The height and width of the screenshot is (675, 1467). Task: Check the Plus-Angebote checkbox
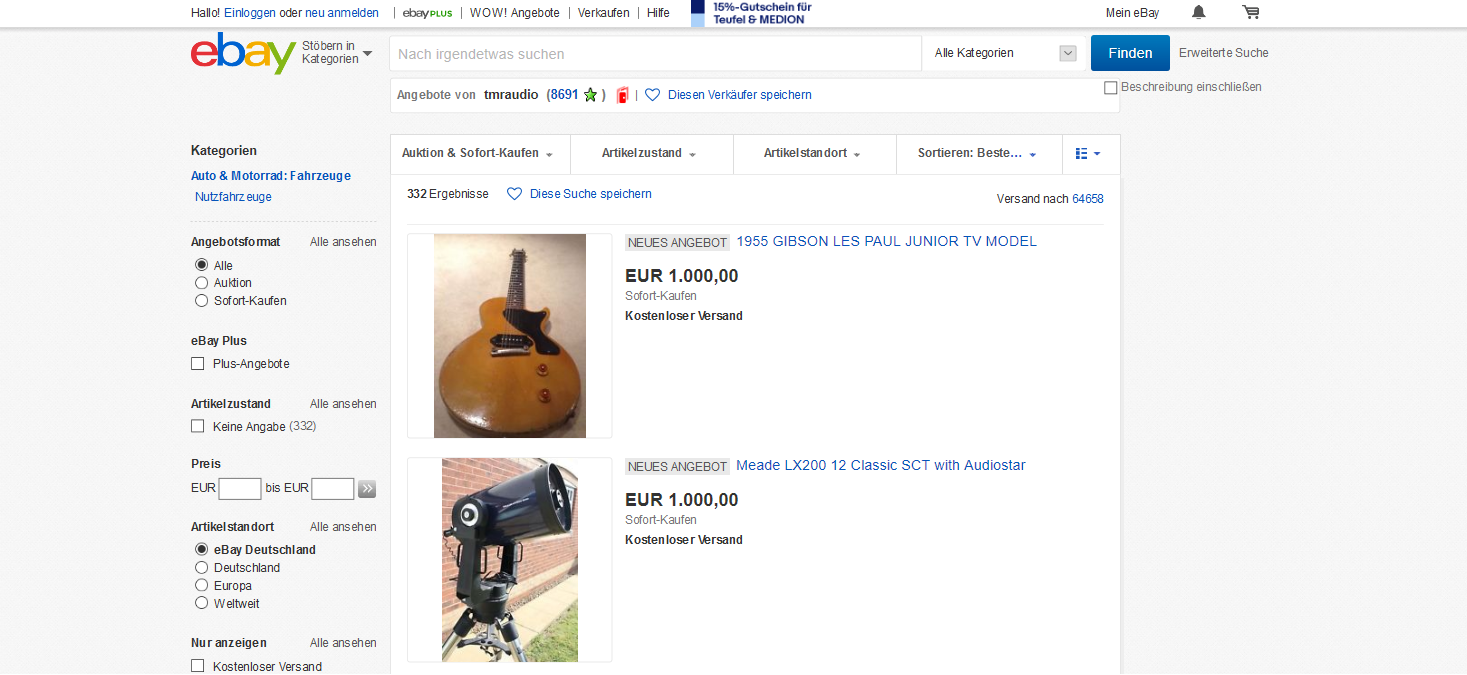coord(197,364)
